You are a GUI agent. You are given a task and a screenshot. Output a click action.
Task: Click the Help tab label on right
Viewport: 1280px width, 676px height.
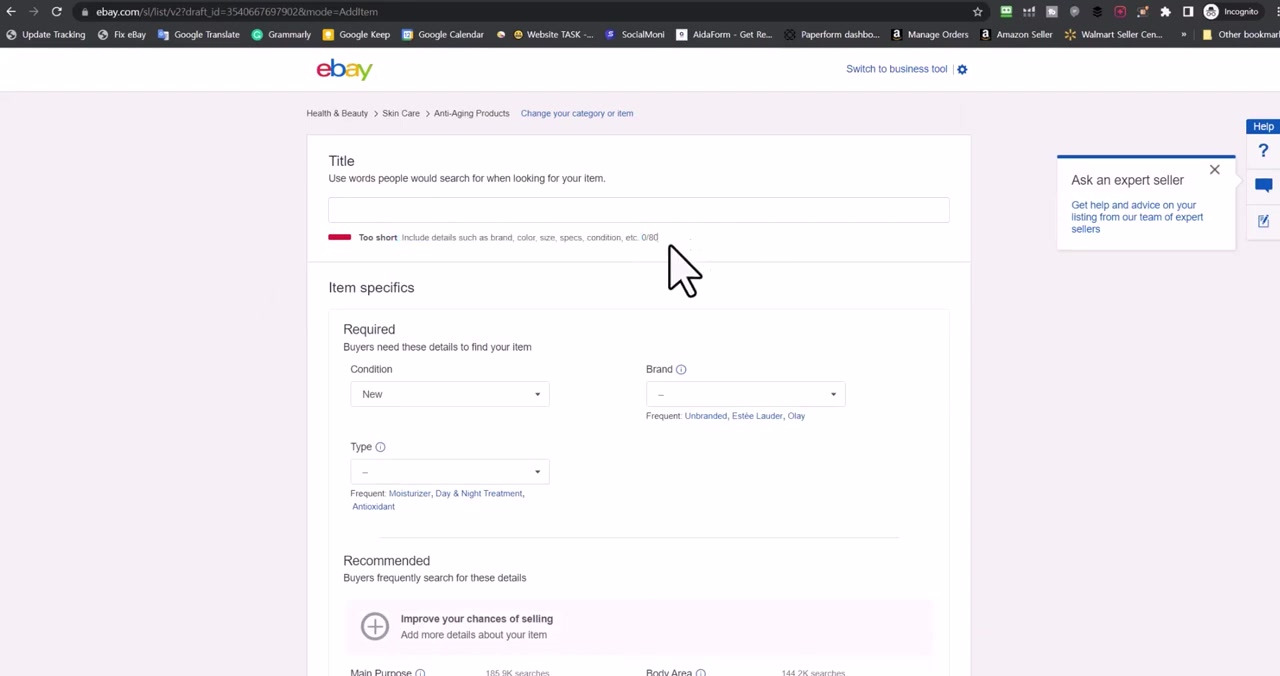coord(1263,127)
